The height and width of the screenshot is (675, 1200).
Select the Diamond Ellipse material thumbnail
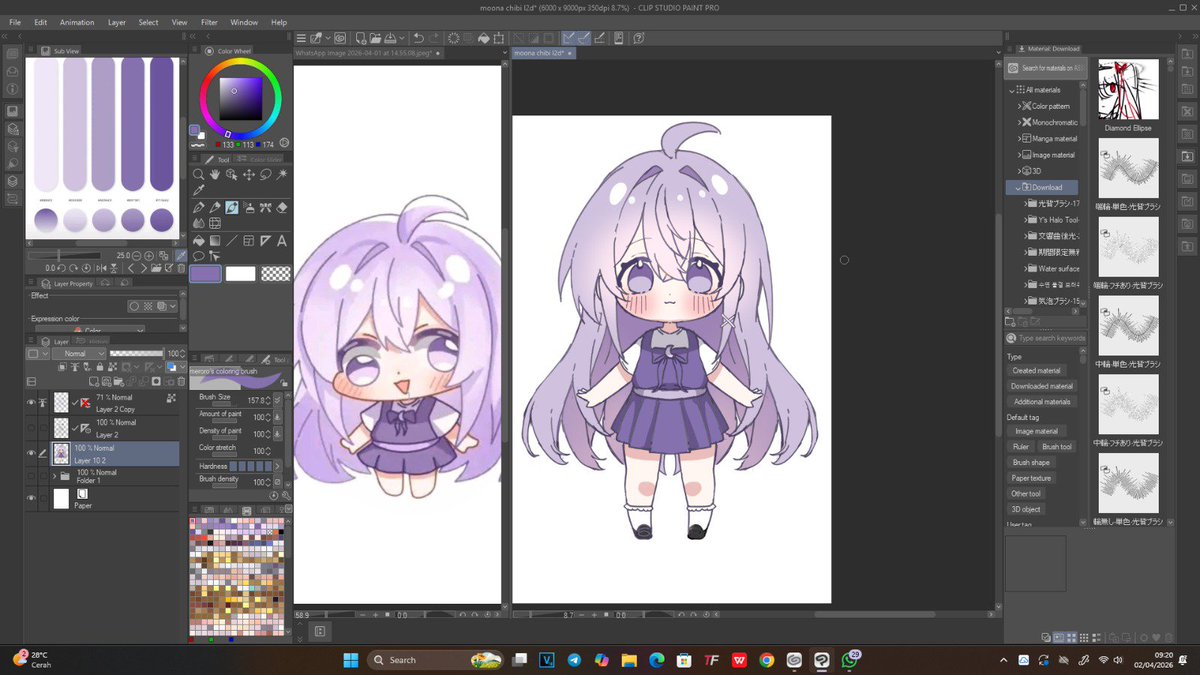[1128, 89]
